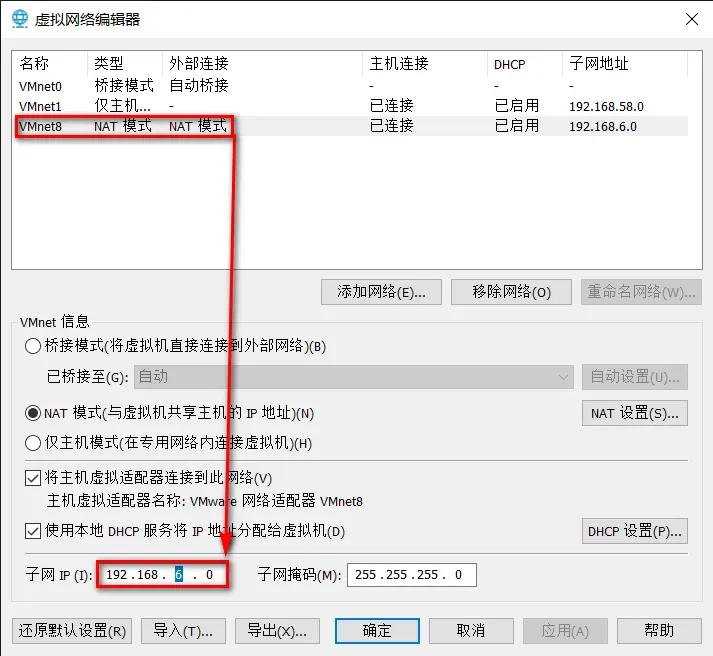Click the 子网 IP address input field
Screen dimensions: 713x656
tap(163, 574)
